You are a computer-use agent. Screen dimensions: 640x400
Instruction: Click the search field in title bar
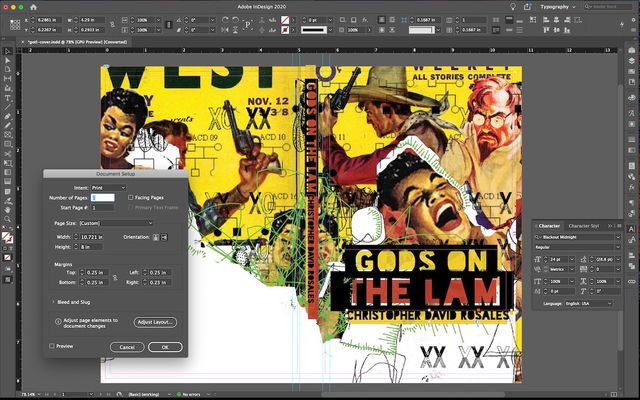pyautogui.click(x=609, y=7)
